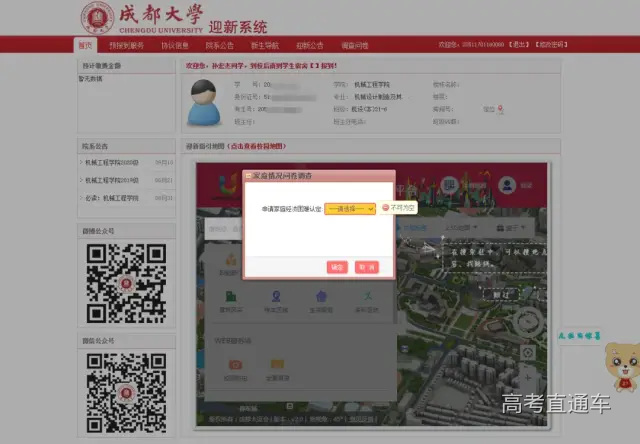
Task: Click the green running figure icon on map panel
Action: [367, 296]
